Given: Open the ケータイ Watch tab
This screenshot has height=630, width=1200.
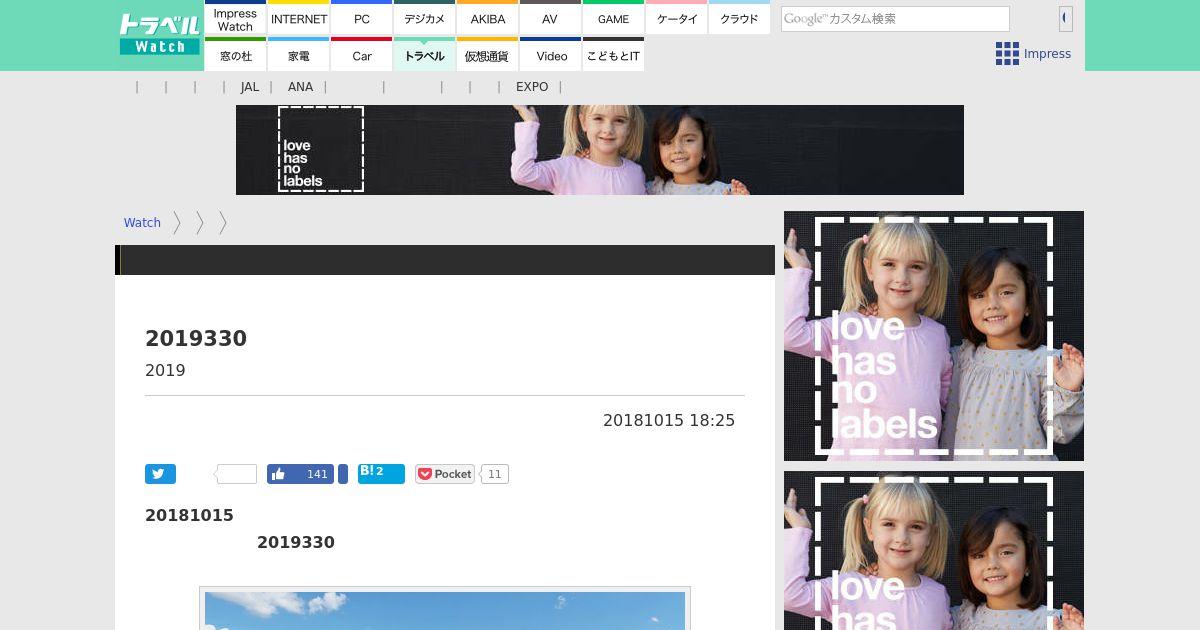Looking at the screenshot, I should click(x=677, y=18).
